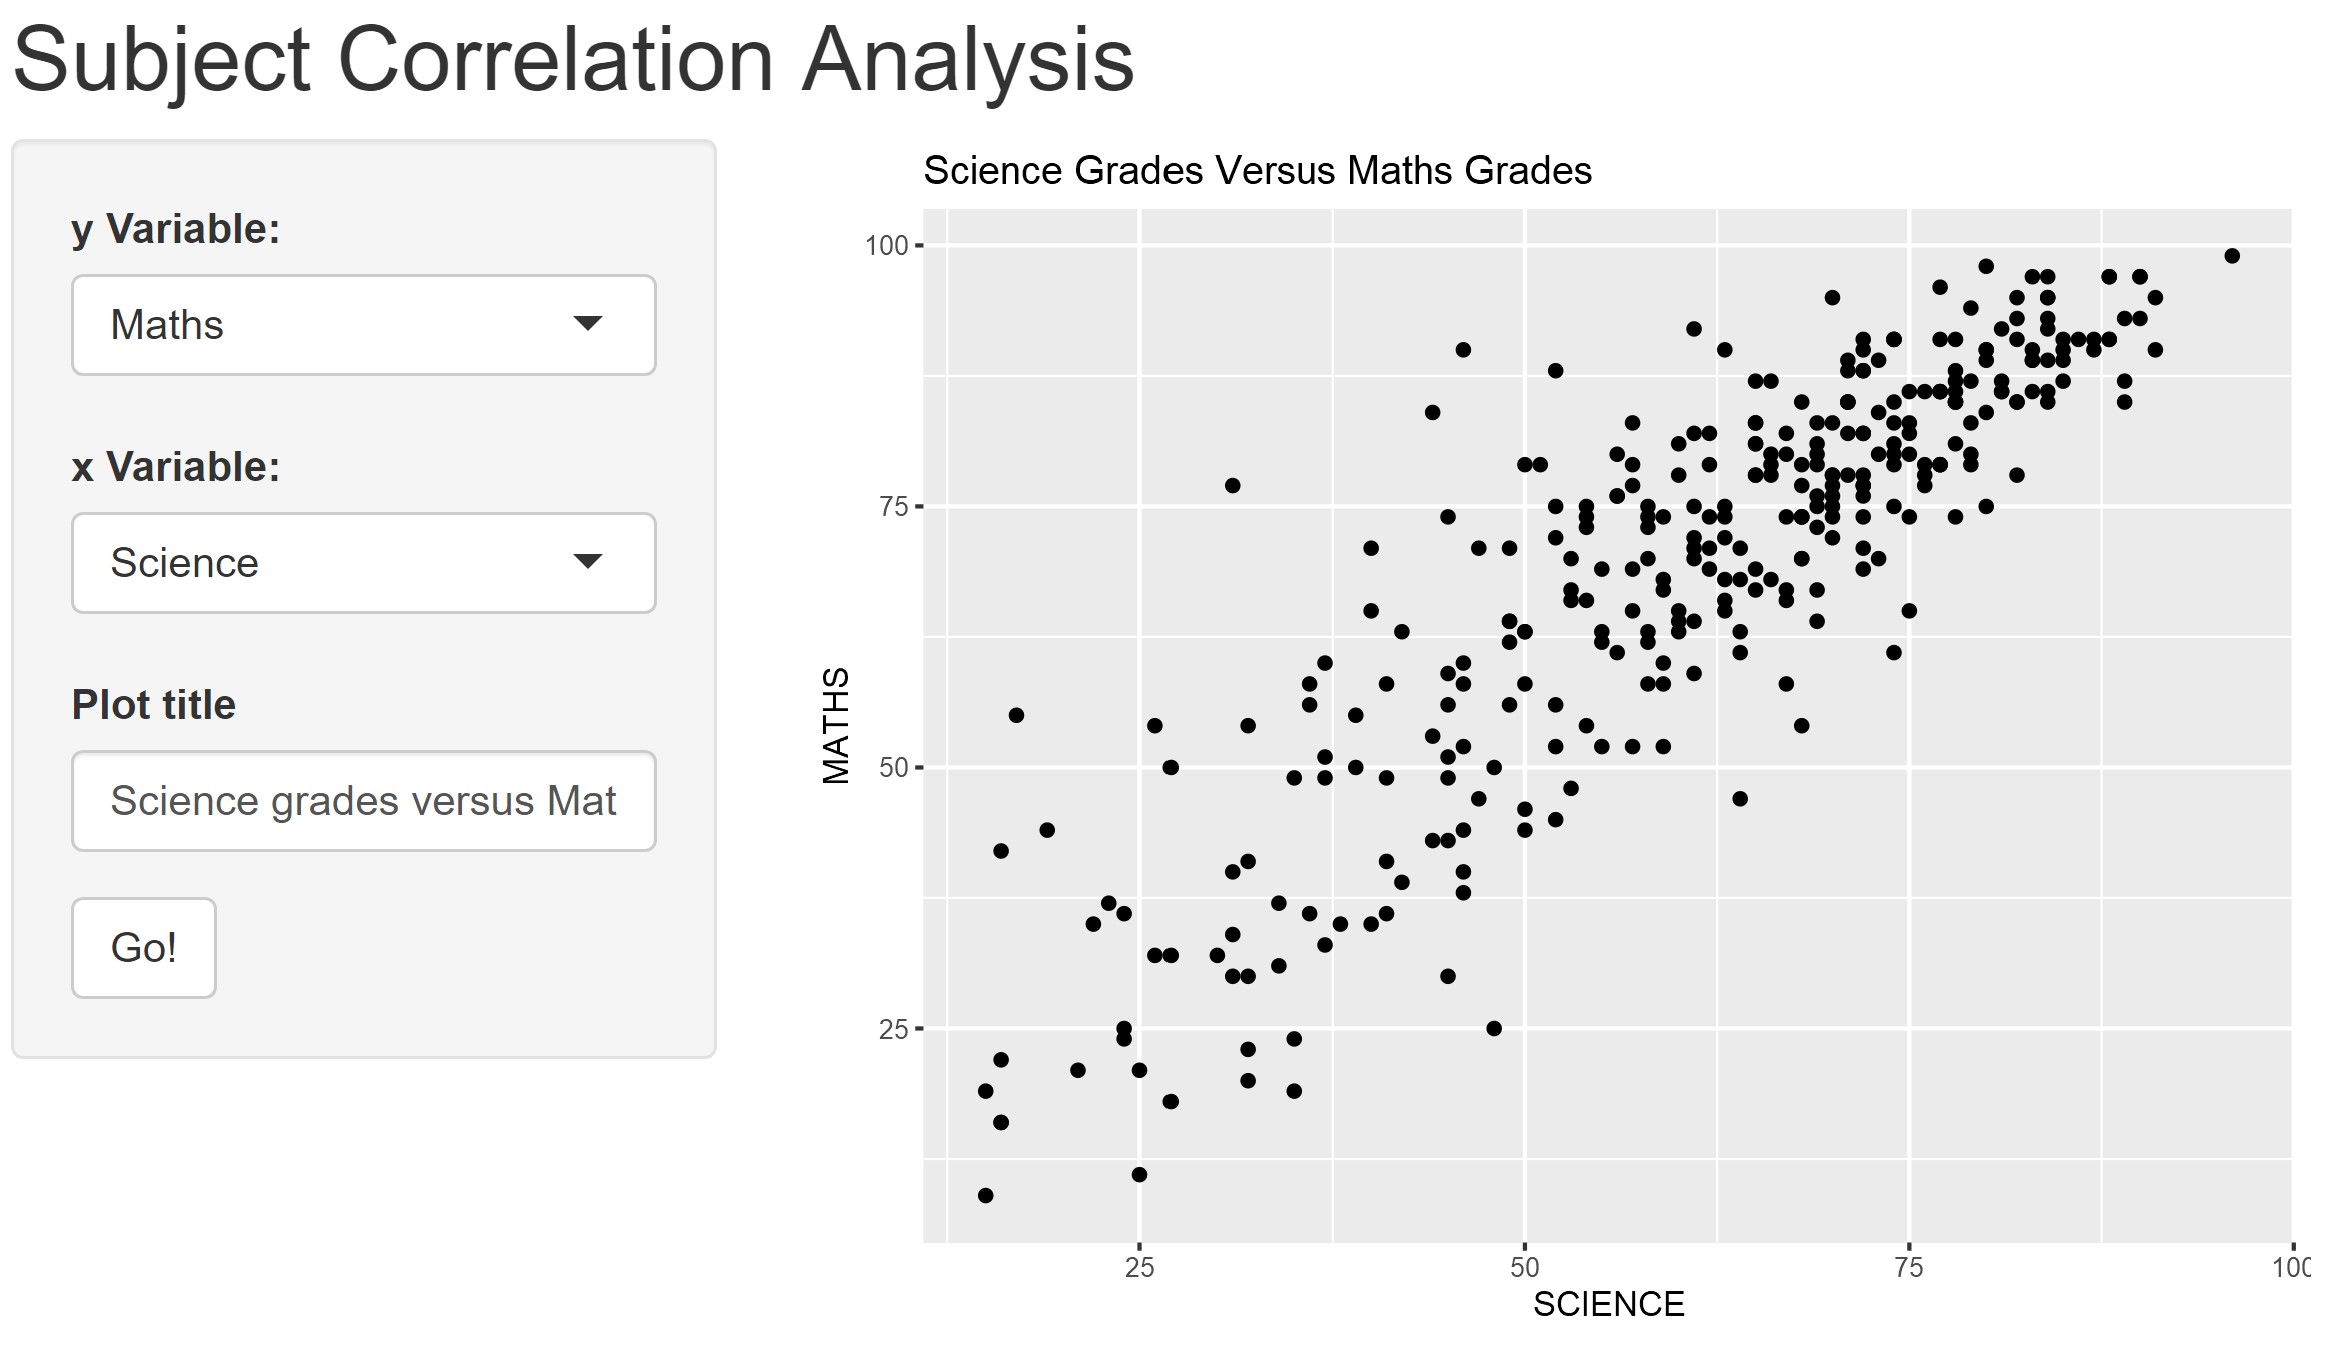This screenshot has height=1345, width=2325.
Task: Open the x Variable dropdown showing Science
Action: point(363,562)
